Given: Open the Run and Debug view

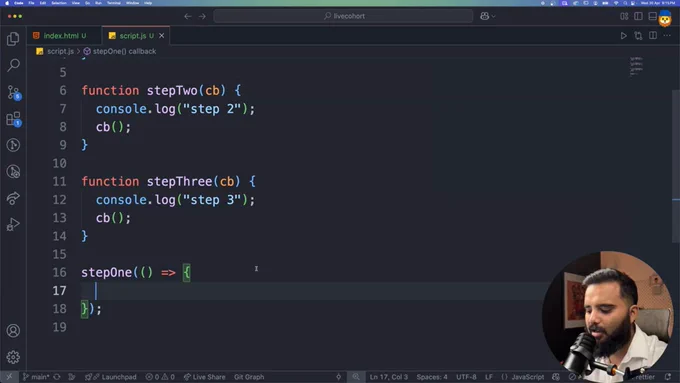Looking at the screenshot, I should (13, 225).
